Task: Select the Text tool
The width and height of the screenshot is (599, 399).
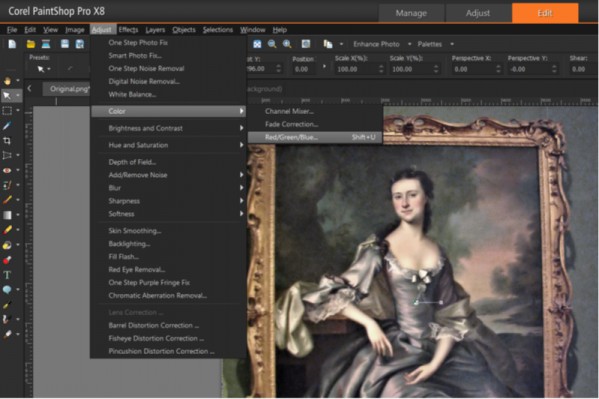Action: pos(7,275)
